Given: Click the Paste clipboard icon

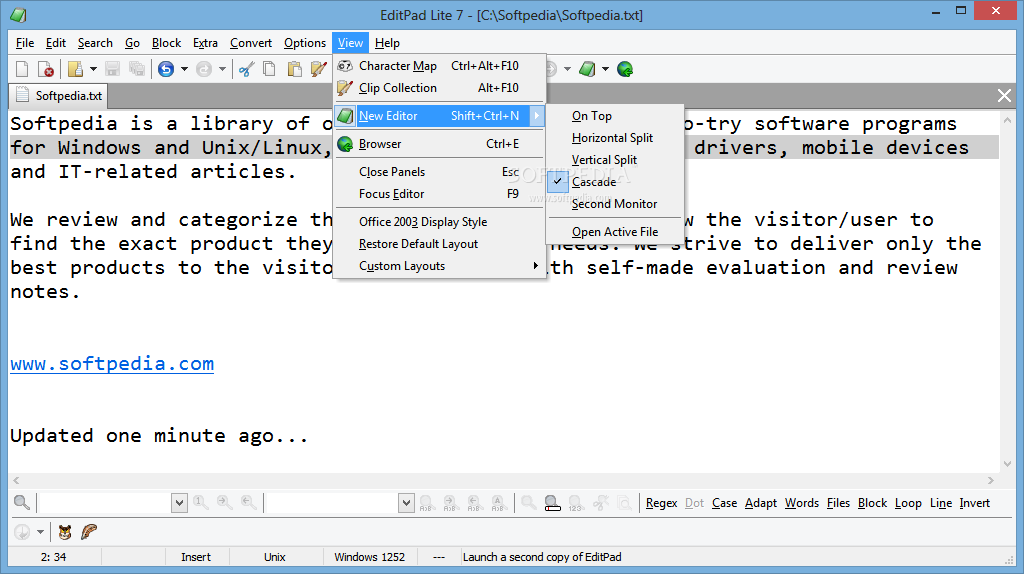Looking at the screenshot, I should point(295,69).
